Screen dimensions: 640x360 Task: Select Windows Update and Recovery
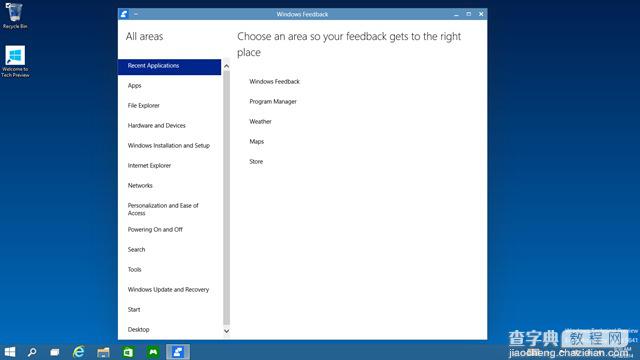168,290
